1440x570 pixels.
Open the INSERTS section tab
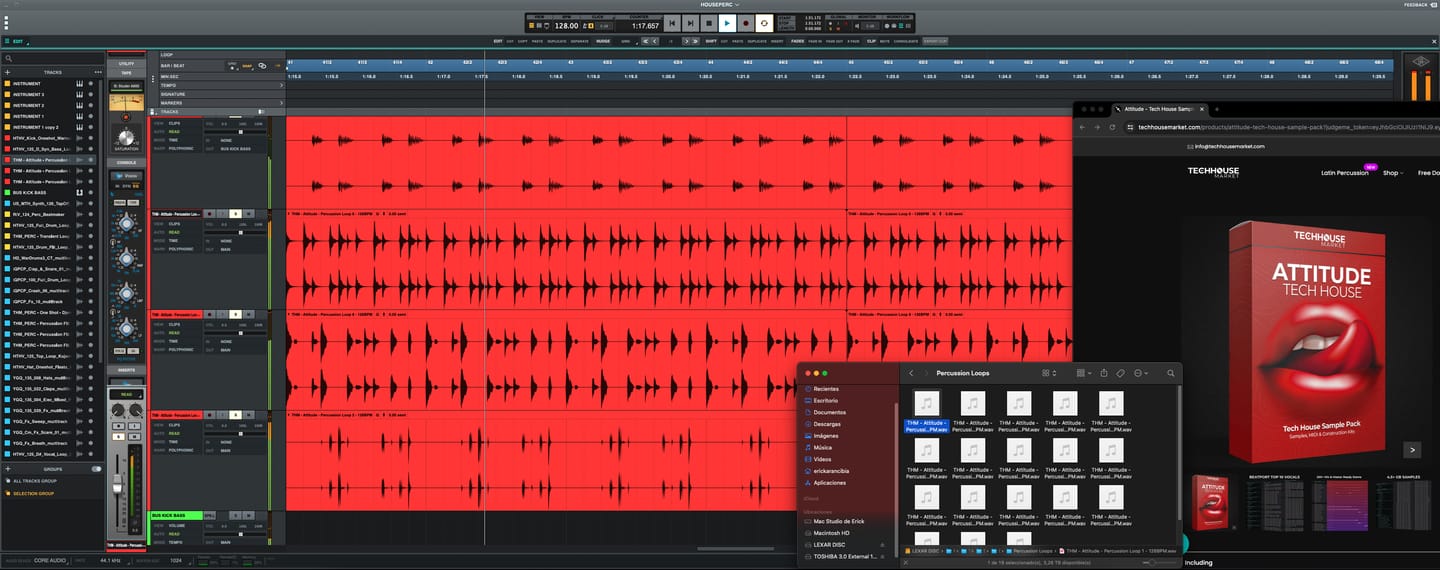click(x=126, y=369)
